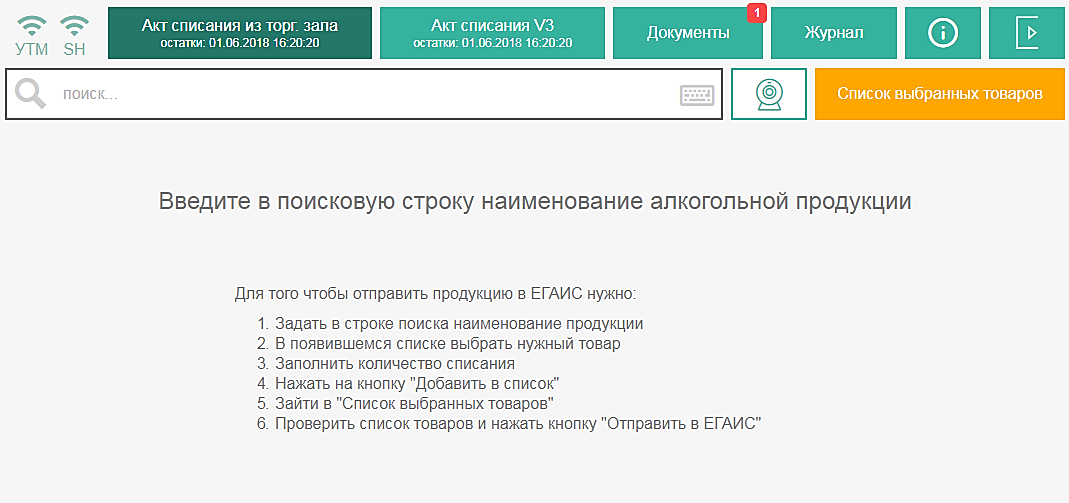Image resolution: width=1069 pixels, height=503 pixels.
Task: Open Список выбранных товаров
Action: point(940,94)
